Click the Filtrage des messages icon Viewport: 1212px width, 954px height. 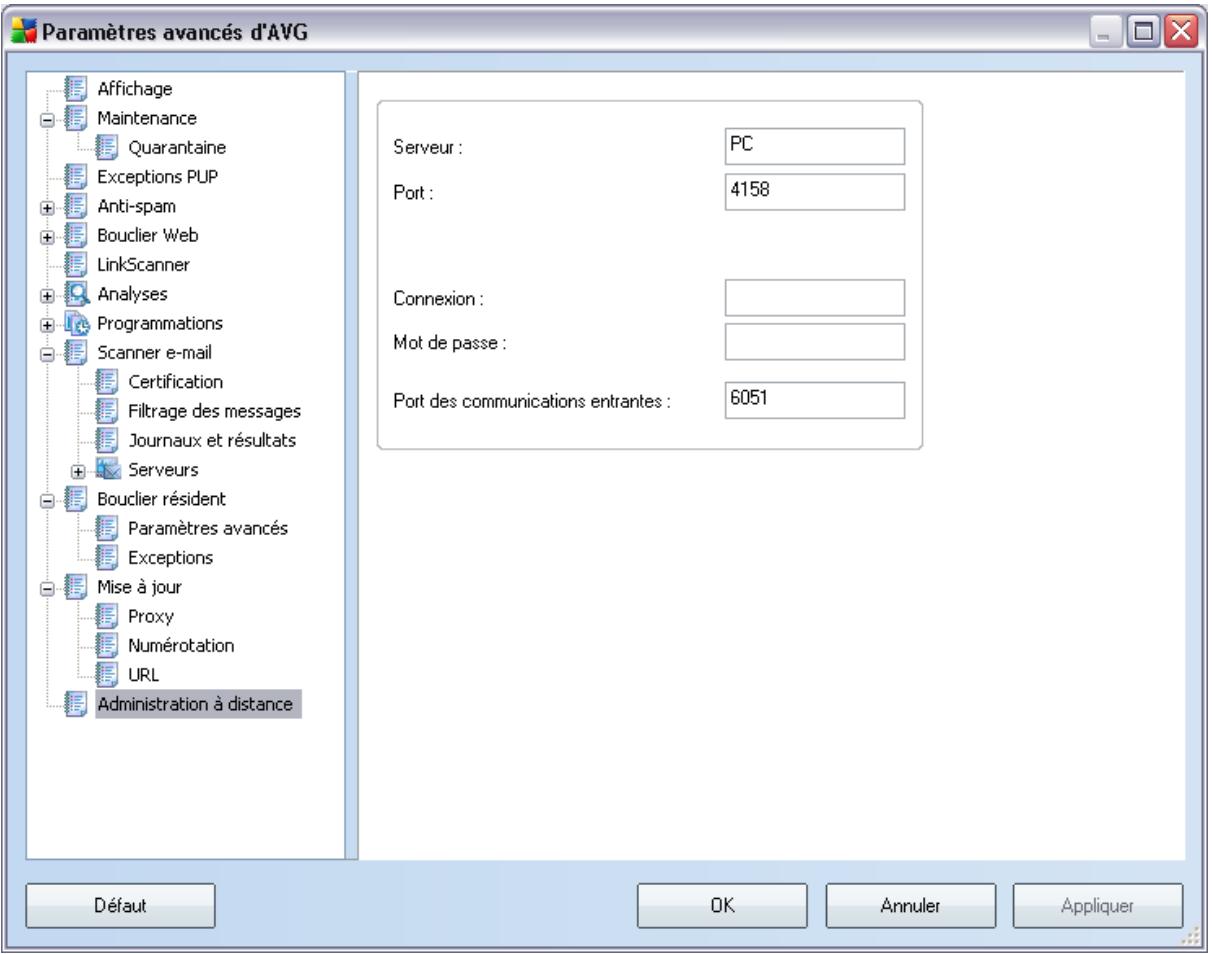[107, 410]
